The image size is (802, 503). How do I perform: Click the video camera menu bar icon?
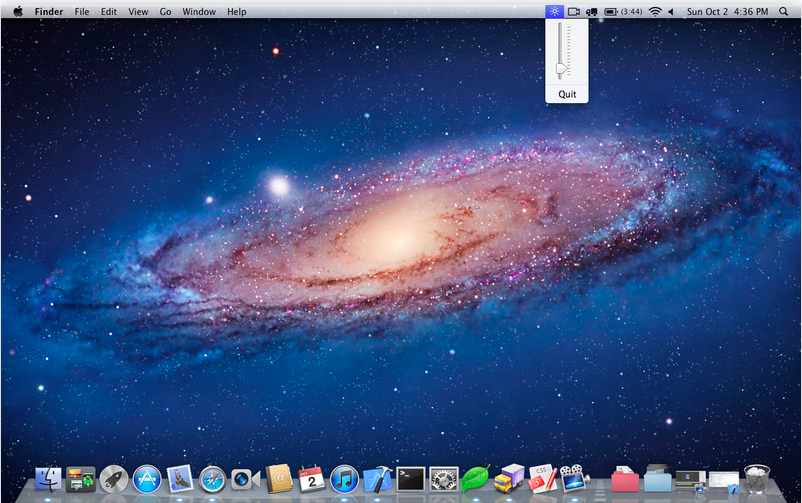point(574,11)
